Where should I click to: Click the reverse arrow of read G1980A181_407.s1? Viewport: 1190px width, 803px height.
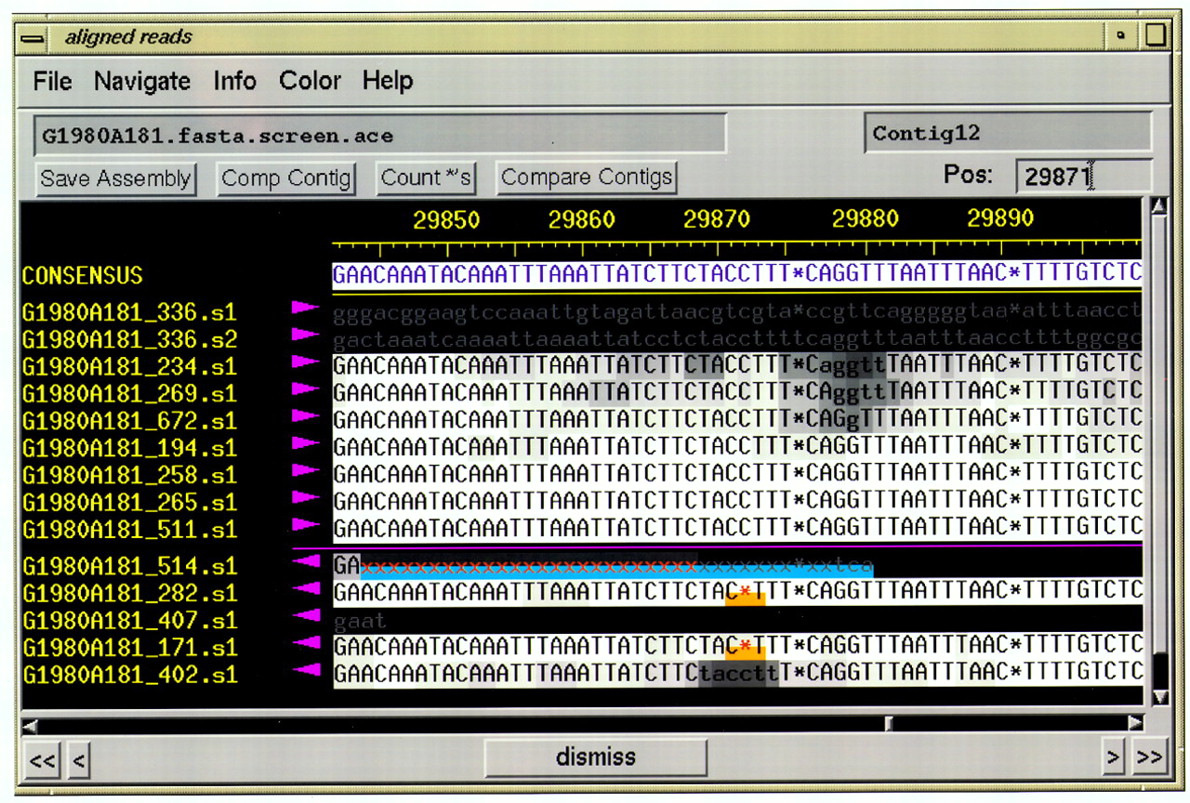[306, 616]
